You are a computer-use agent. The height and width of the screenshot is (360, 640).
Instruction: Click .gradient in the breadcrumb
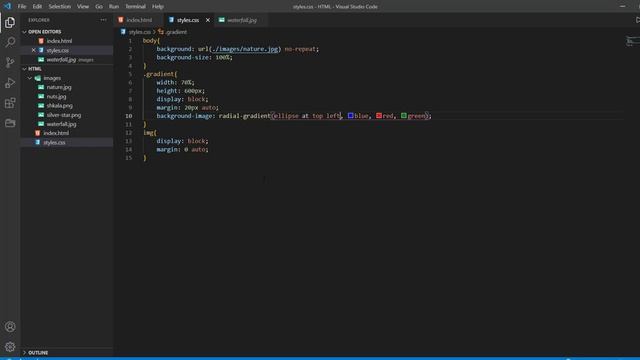point(176,32)
